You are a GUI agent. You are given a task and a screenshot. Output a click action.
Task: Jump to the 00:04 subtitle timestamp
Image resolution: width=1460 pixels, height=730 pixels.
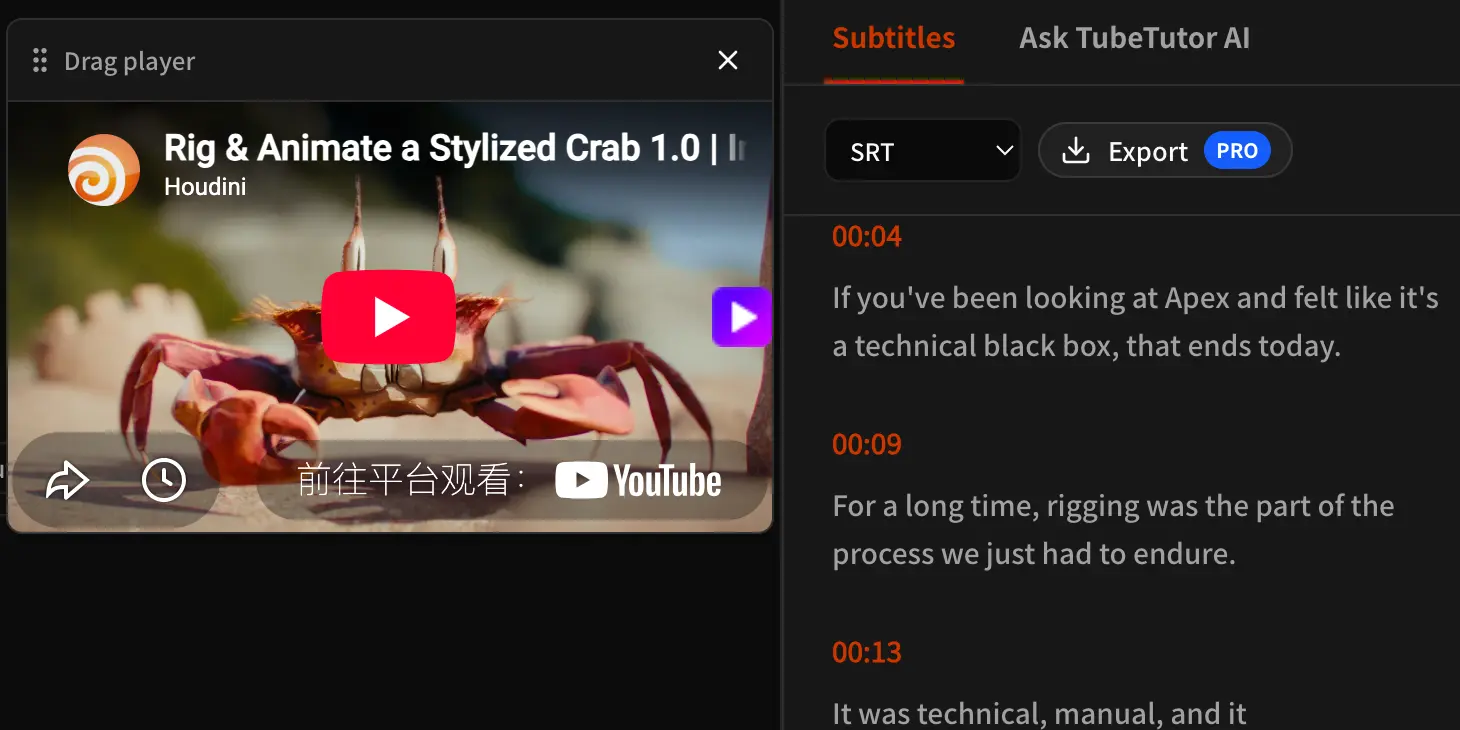click(x=867, y=236)
